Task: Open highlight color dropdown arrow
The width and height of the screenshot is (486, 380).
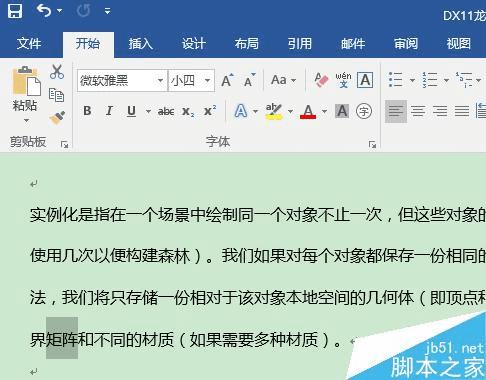Action: (x=290, y=111)
